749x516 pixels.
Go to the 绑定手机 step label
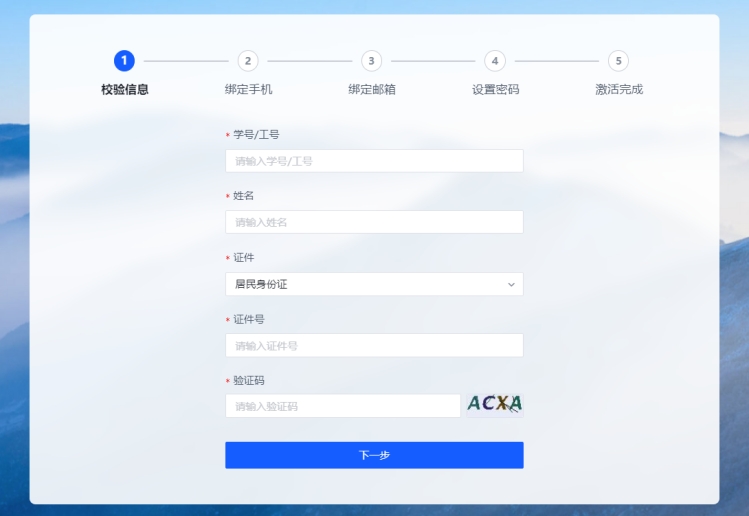pos(248,89)
